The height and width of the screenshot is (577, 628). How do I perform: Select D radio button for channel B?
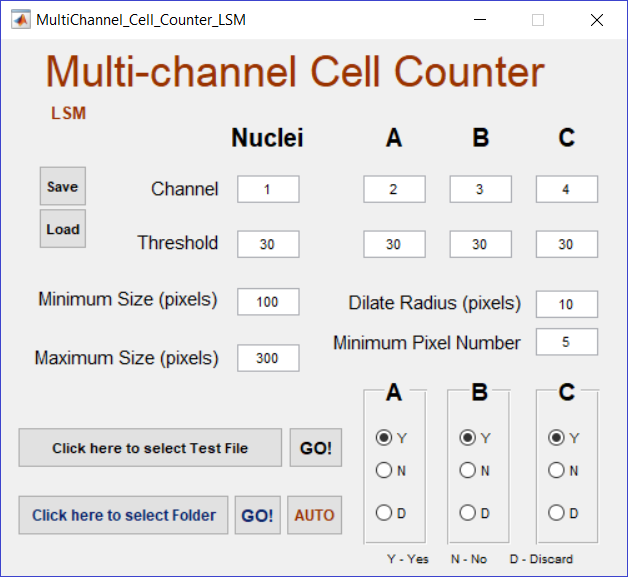pos(467,513)
